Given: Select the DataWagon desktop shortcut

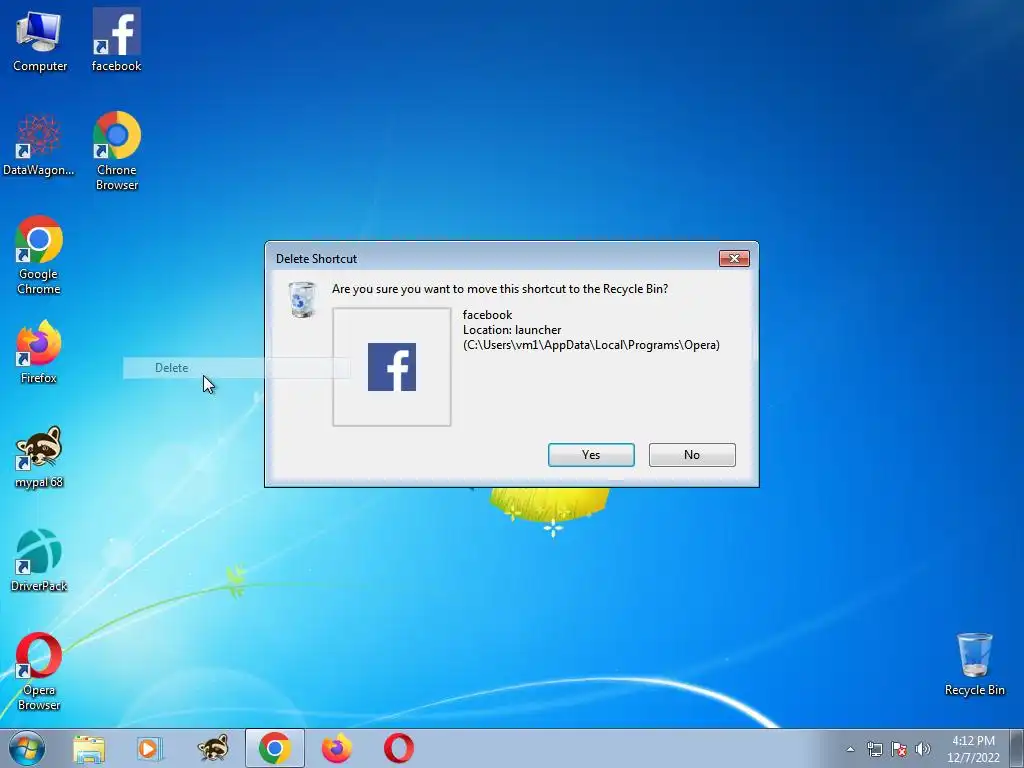Looking at the screenshot, I should pos(39,145).
